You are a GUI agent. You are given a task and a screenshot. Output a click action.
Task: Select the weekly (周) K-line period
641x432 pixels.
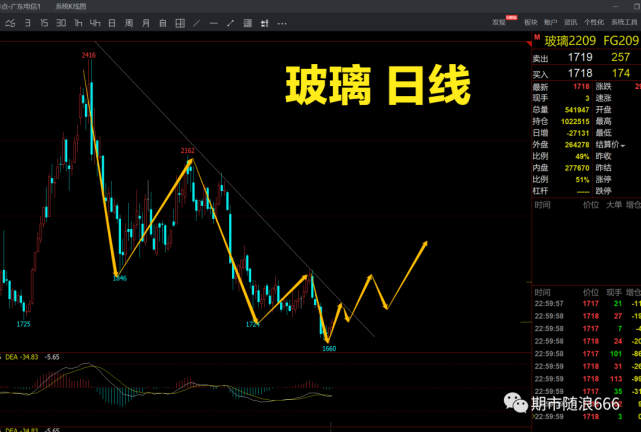tap(129, 23)
